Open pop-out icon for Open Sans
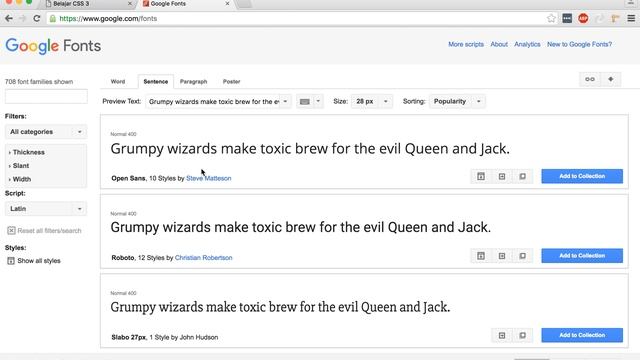This screenshot has height=360, width=640. pos(522,176)
